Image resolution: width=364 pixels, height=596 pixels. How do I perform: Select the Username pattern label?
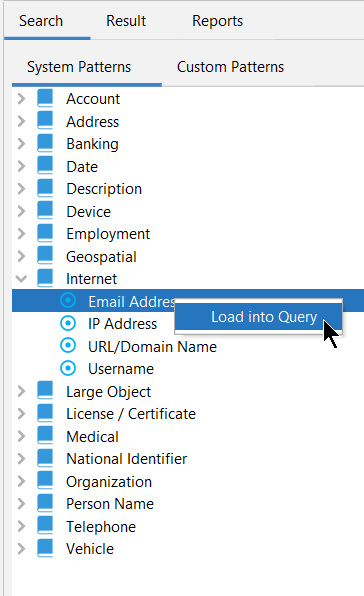(121, 369)
